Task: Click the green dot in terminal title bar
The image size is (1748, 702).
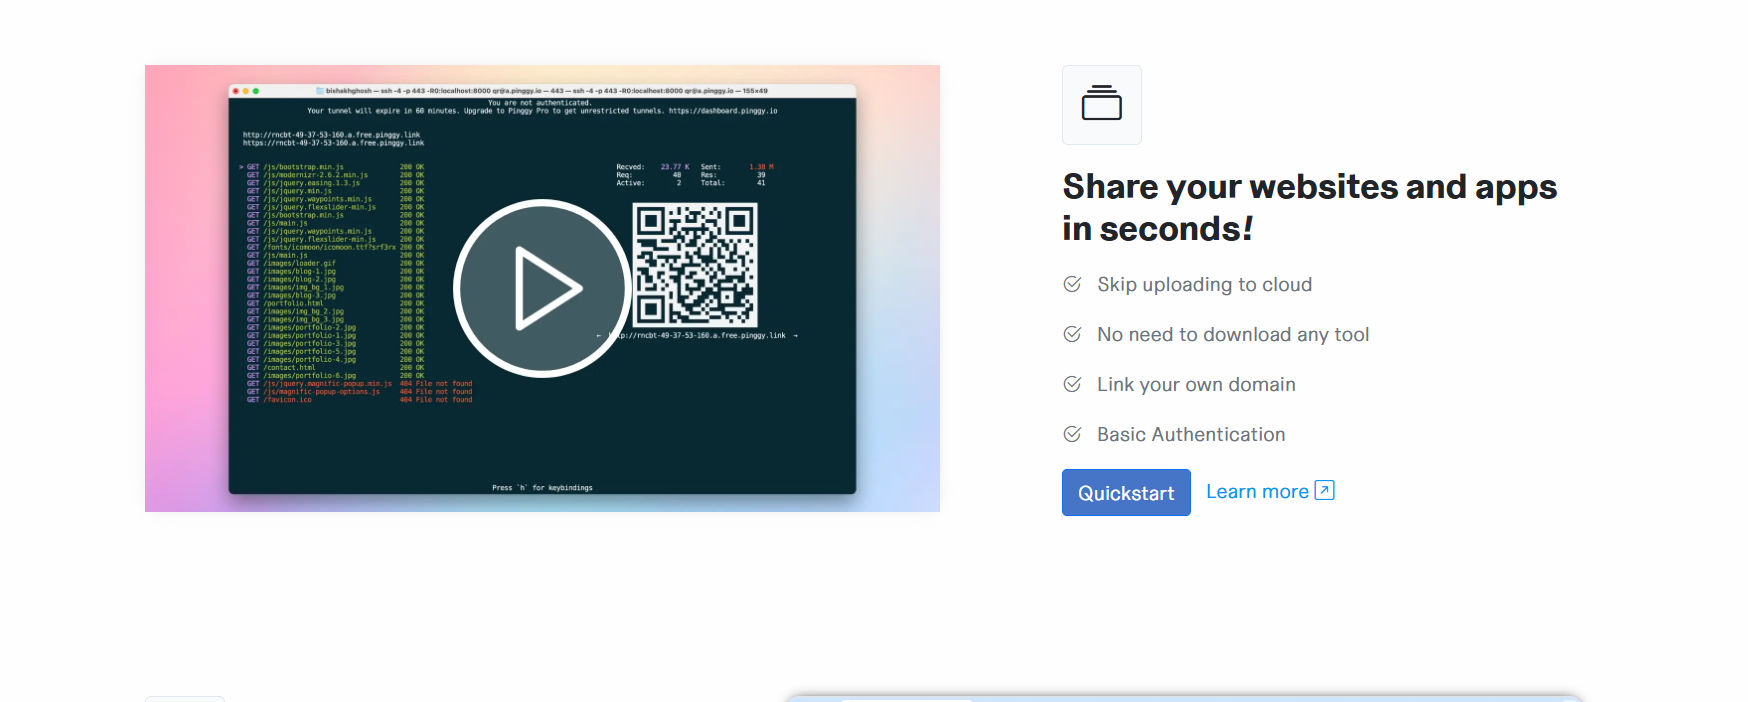Action: pos(256,91)
